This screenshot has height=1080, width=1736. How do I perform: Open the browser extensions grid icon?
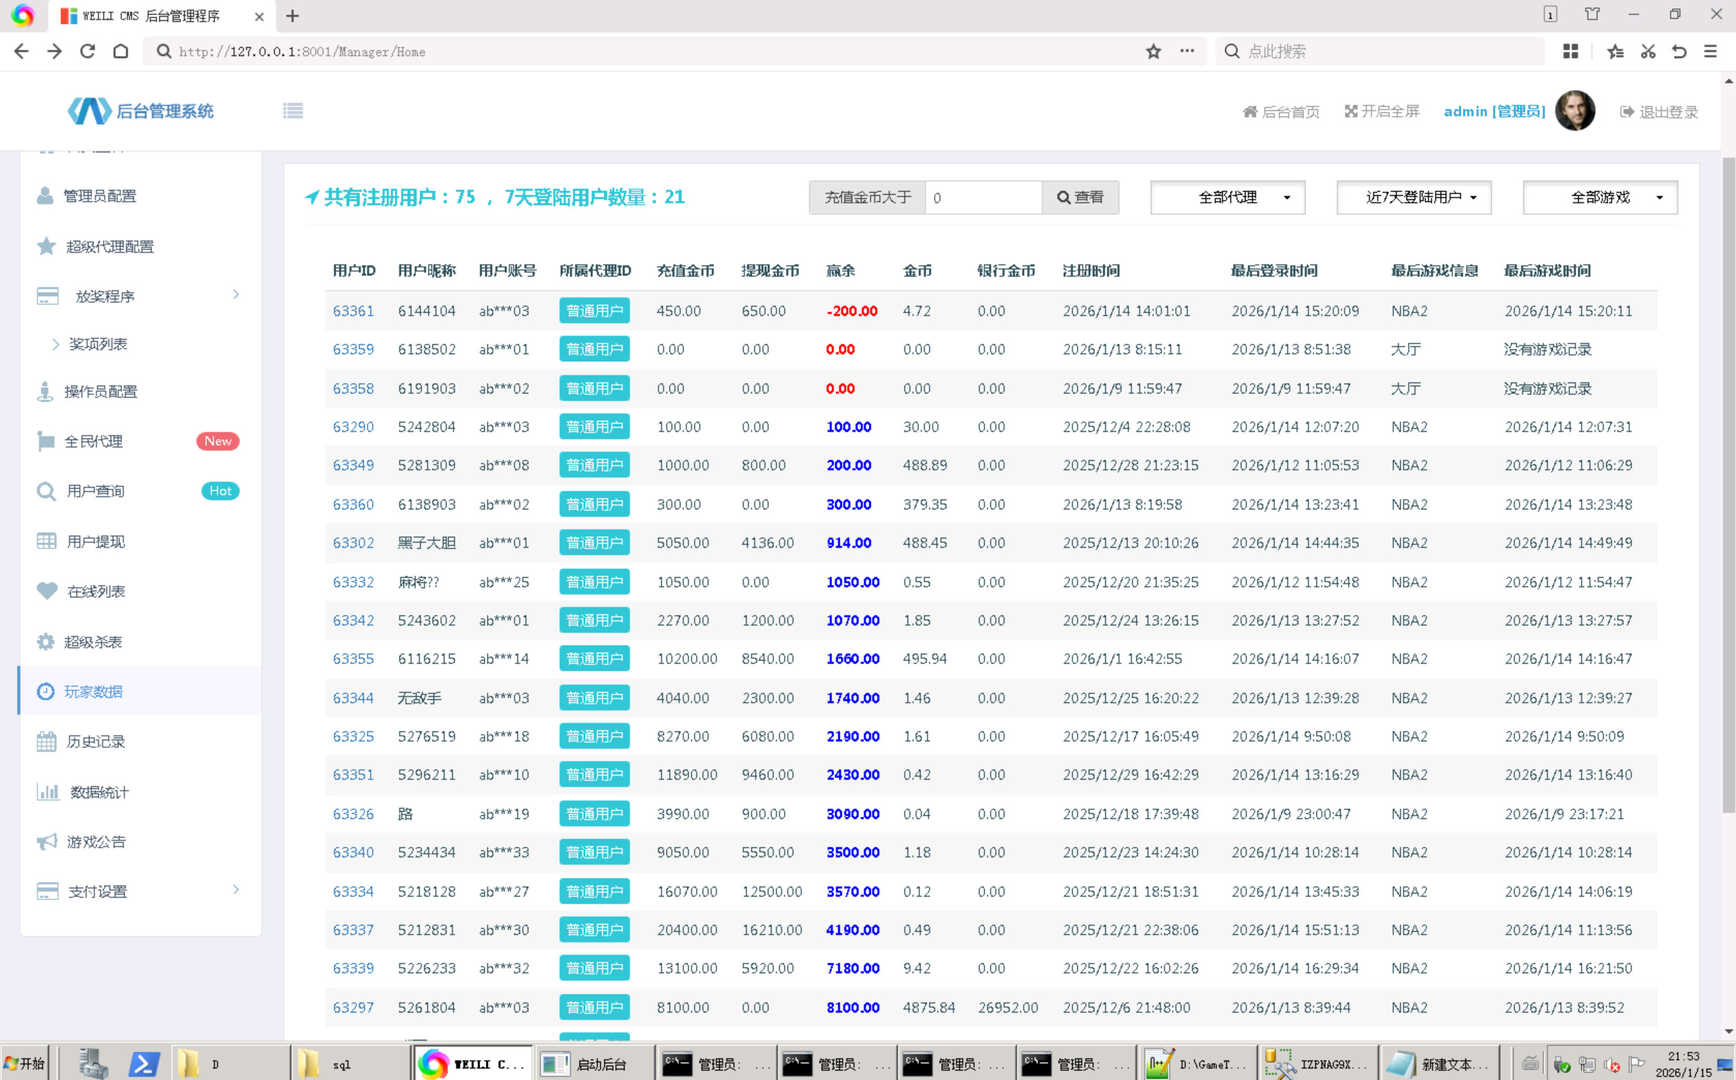point(1570,51)
